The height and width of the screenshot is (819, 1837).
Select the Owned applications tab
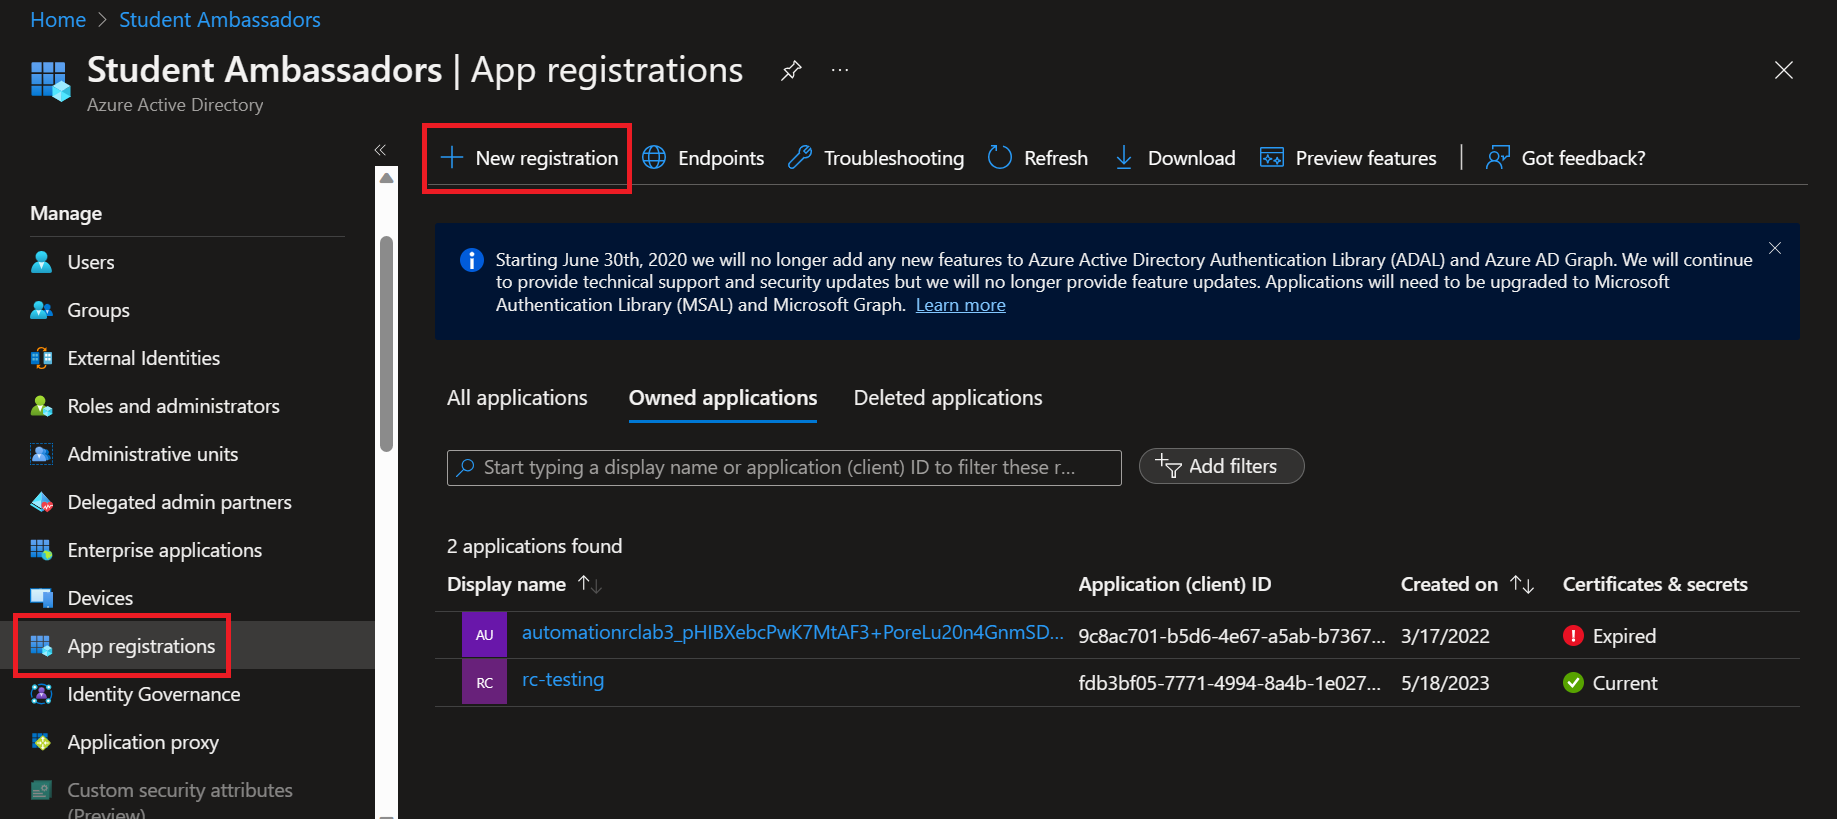pyautogui.click(x=723, y=398)
